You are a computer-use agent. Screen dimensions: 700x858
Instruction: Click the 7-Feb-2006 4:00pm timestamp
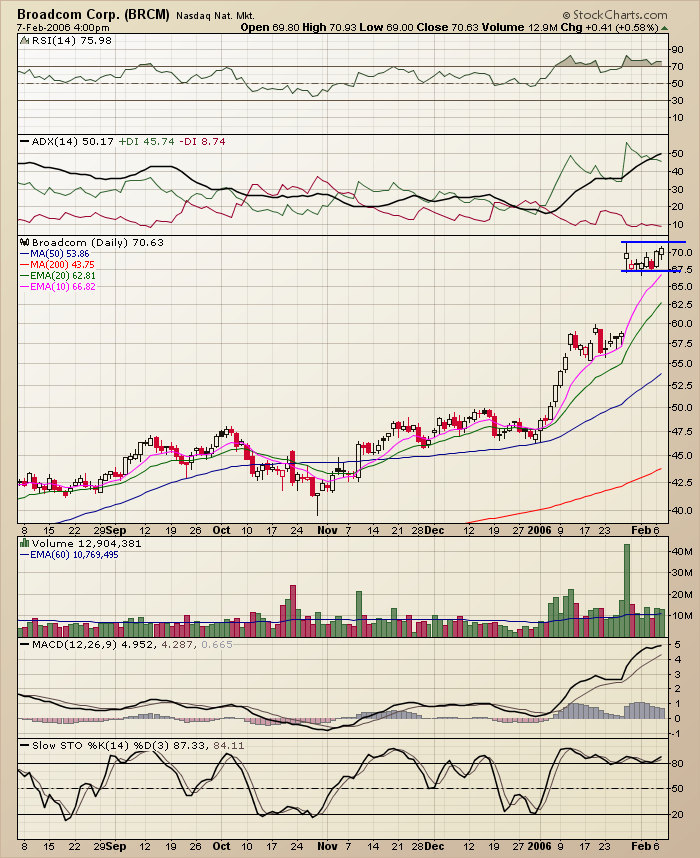[63, 27]
